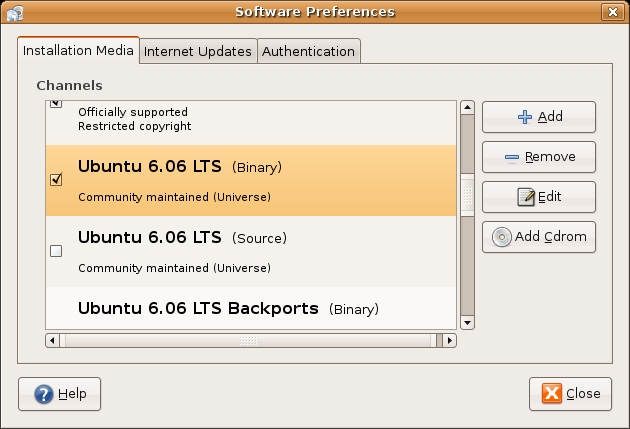Click the Software Preferences title bar icon
Viewport: 630px width, 429px height.
click(x=15, y=13)
